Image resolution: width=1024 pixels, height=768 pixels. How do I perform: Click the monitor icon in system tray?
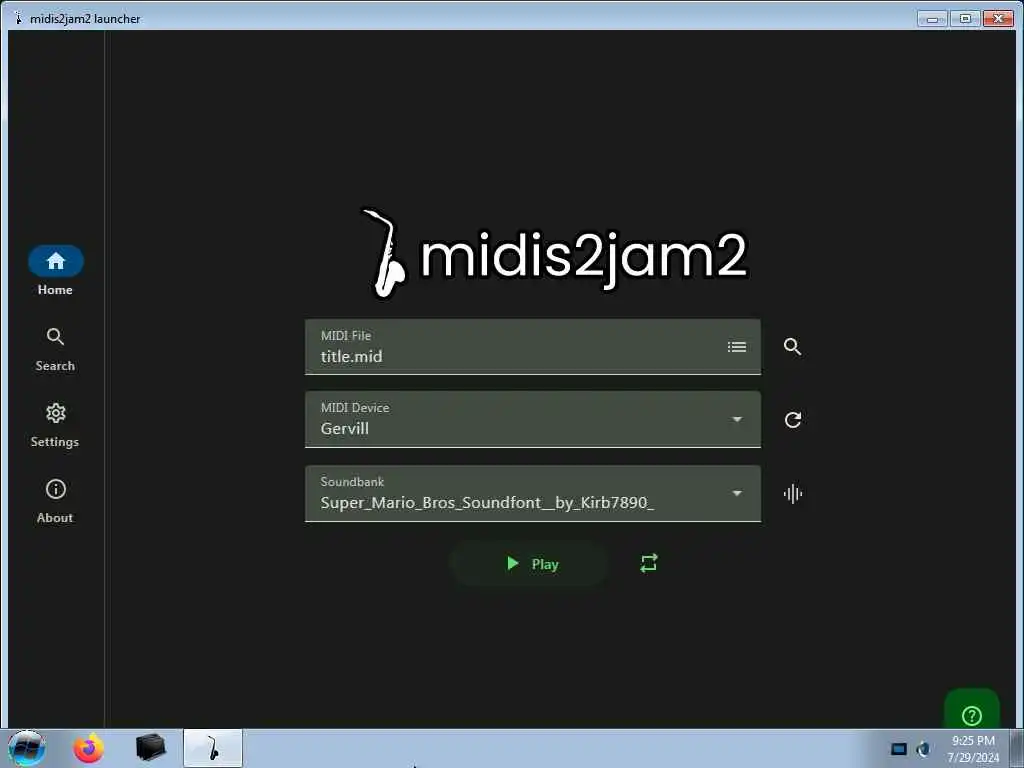[899, 749]
